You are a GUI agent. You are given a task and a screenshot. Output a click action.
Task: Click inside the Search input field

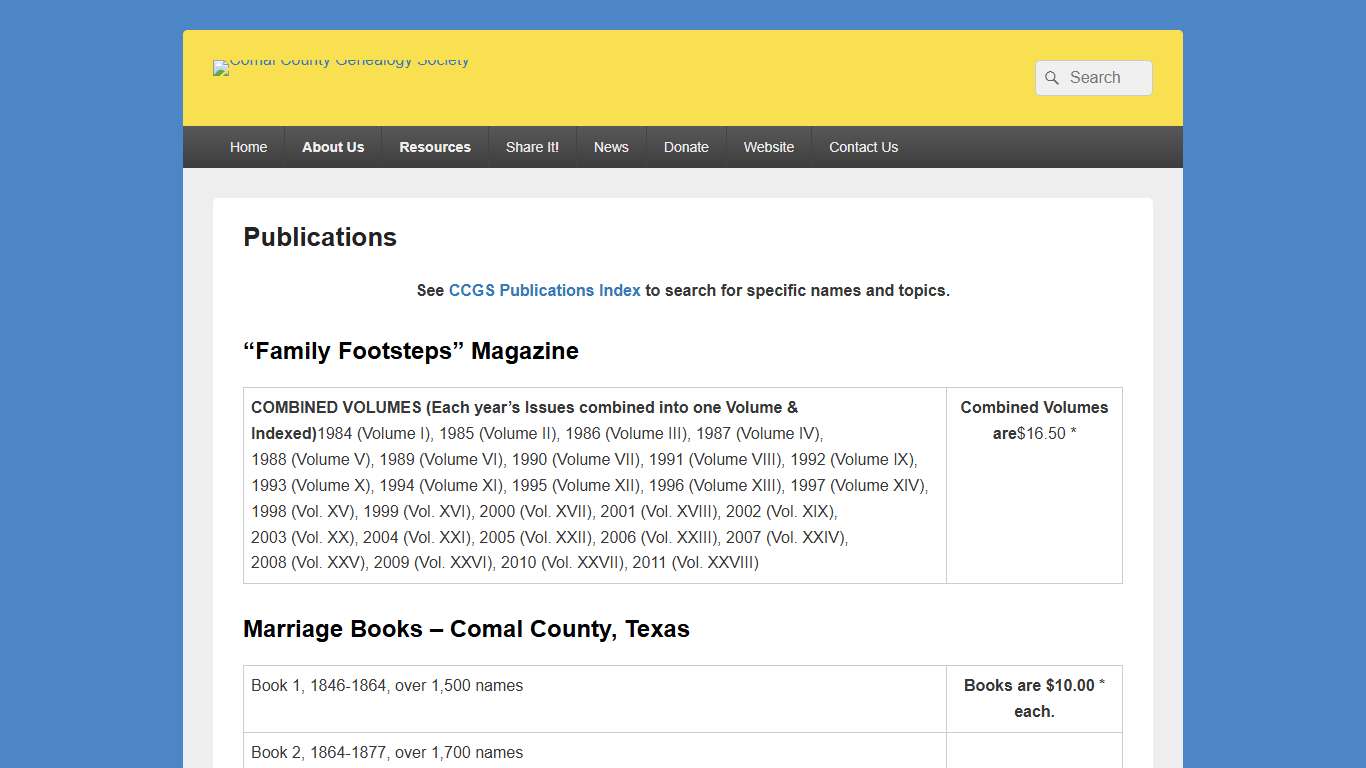(1100, 78)
